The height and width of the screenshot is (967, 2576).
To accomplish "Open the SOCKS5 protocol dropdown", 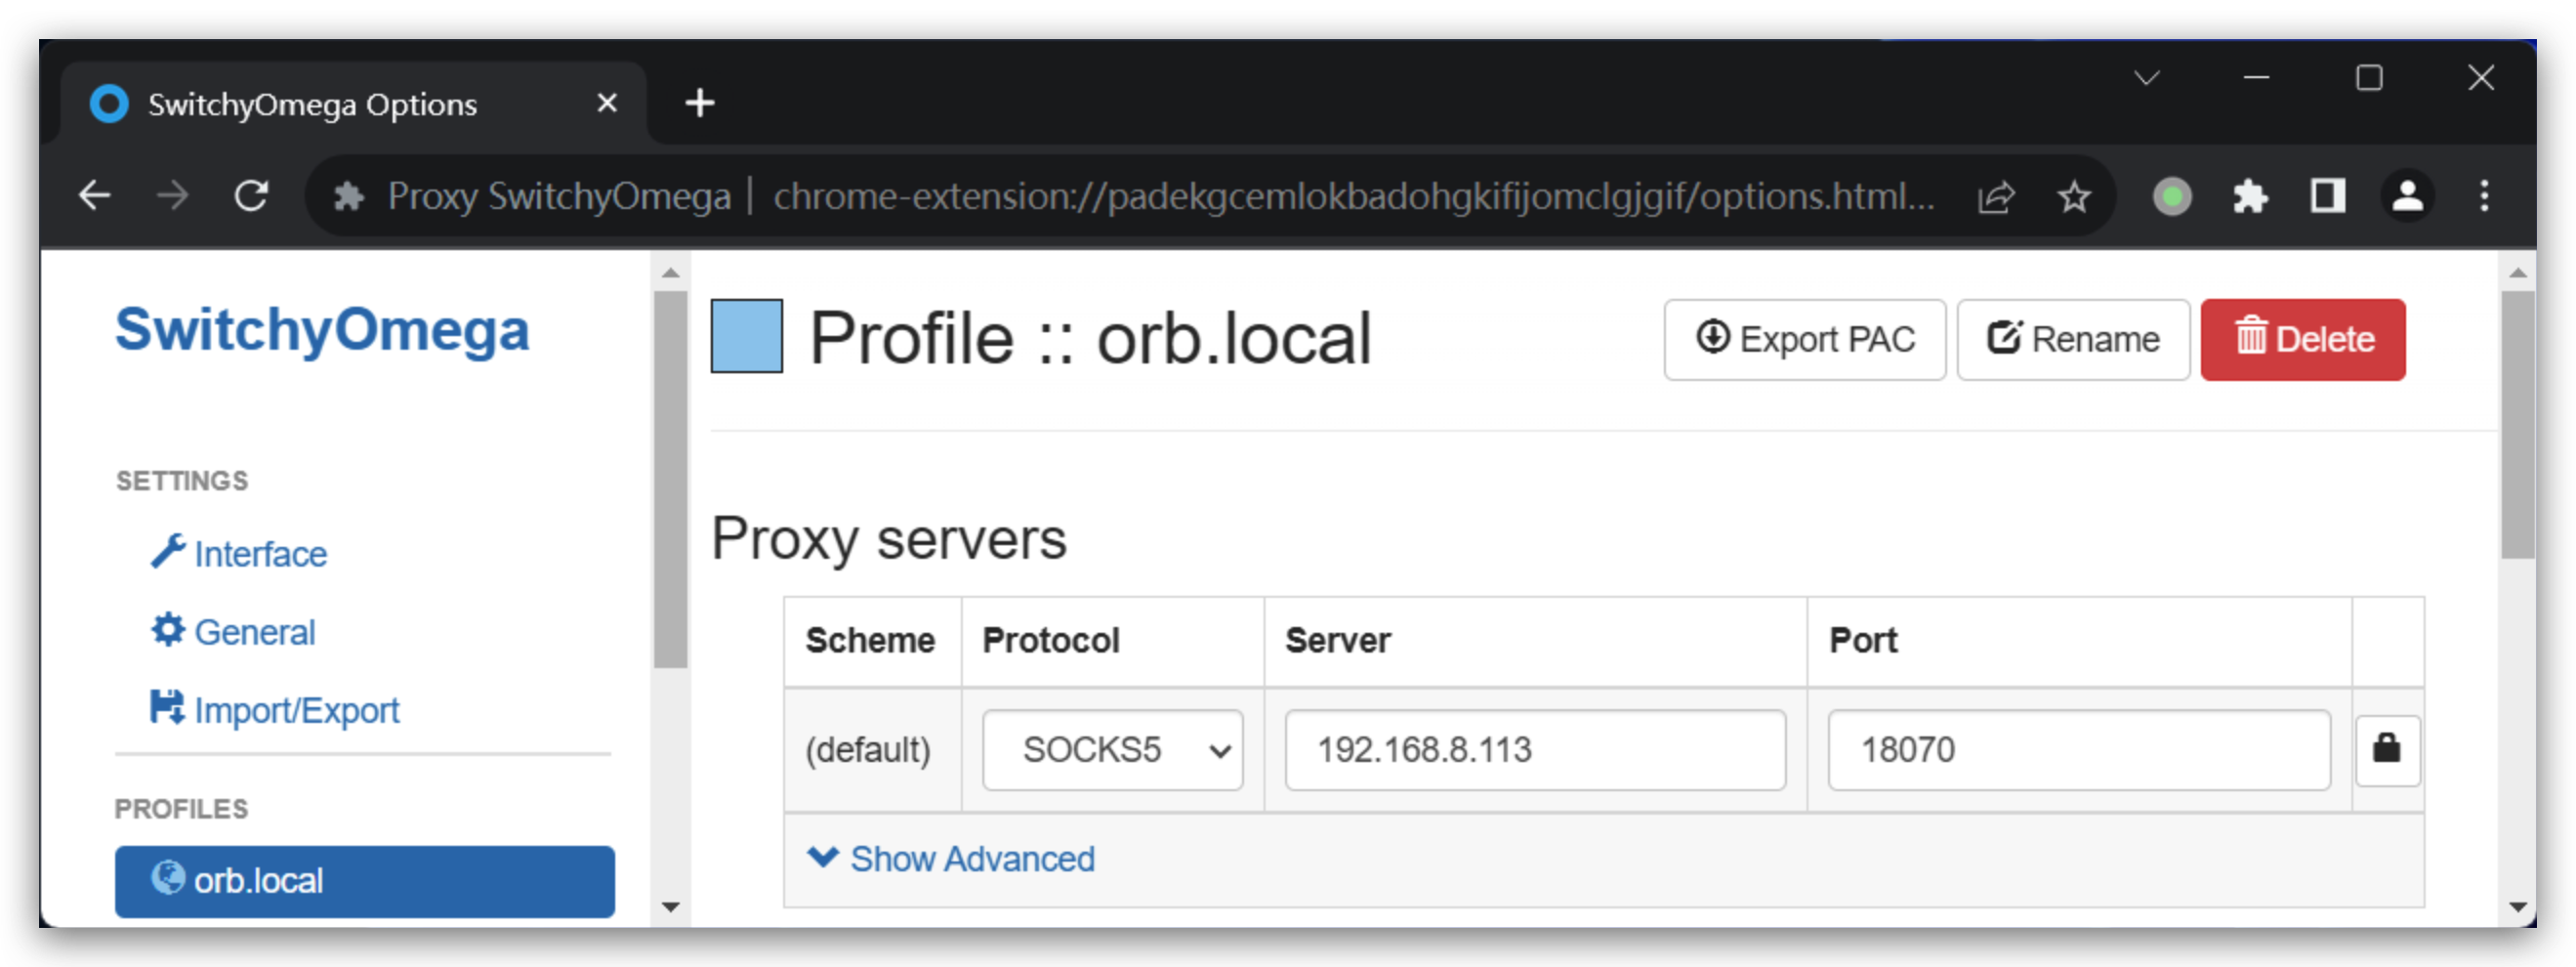I will pyautogui.click(x=1113, y=750).
